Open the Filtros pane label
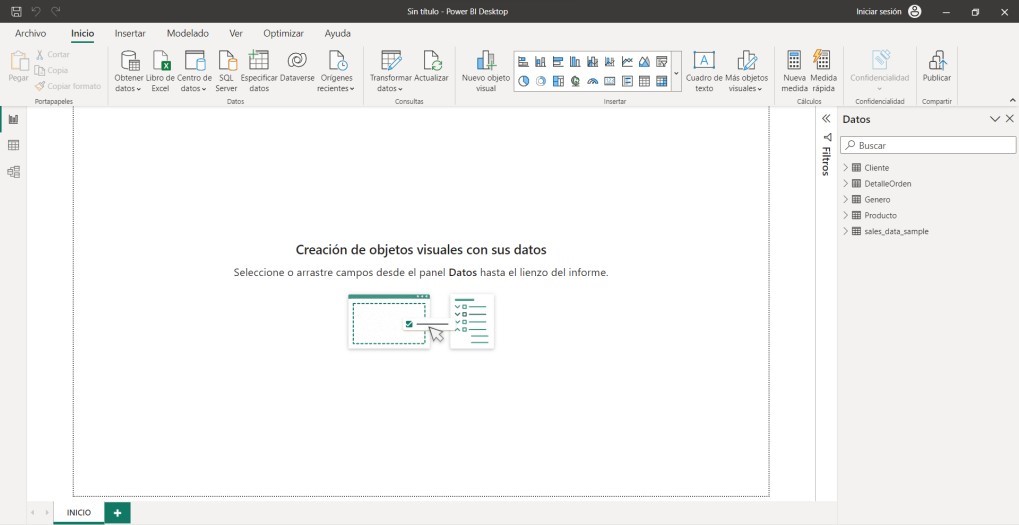1019x525 pixels. click(826, 161)
